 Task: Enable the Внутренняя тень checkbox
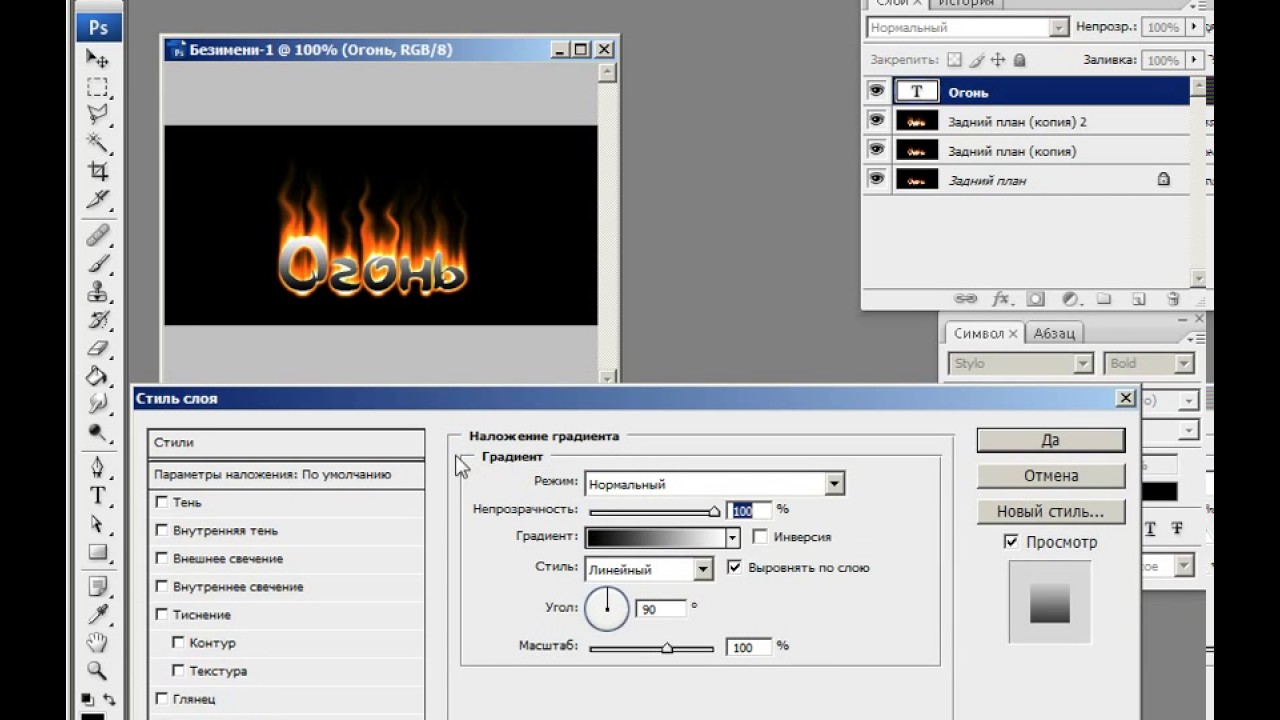click(162, 530)
